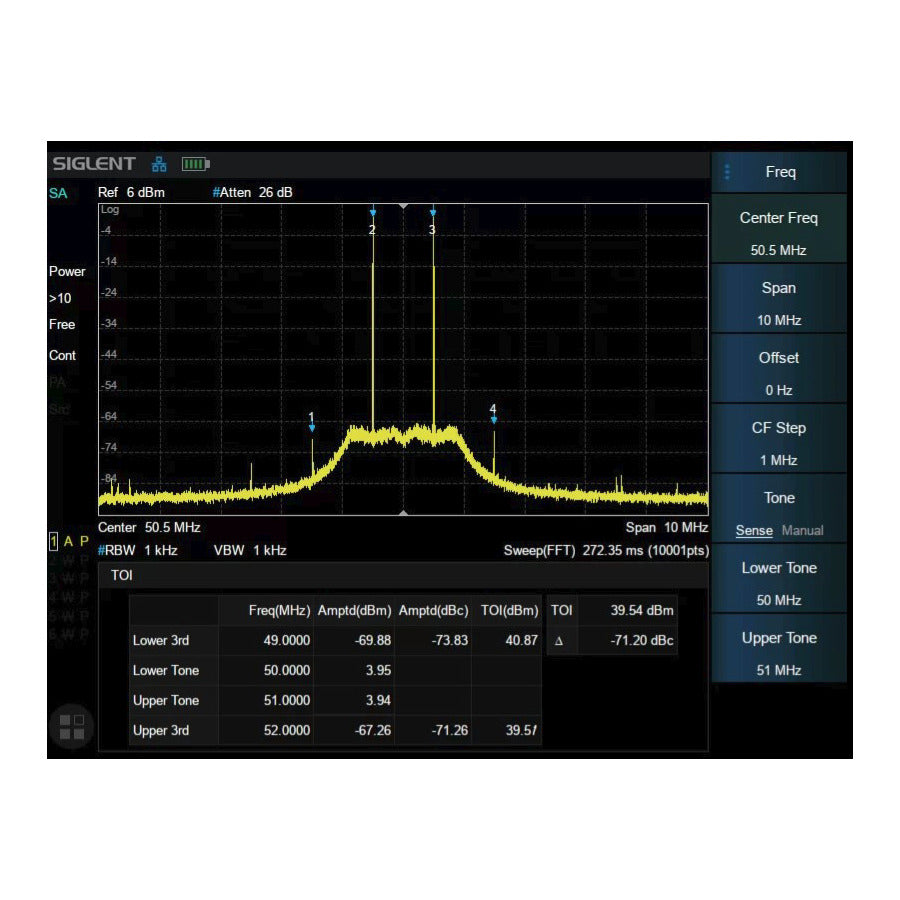Open the home grid menu icon
Screen dimensions: 900x900
tap(72, 726)
